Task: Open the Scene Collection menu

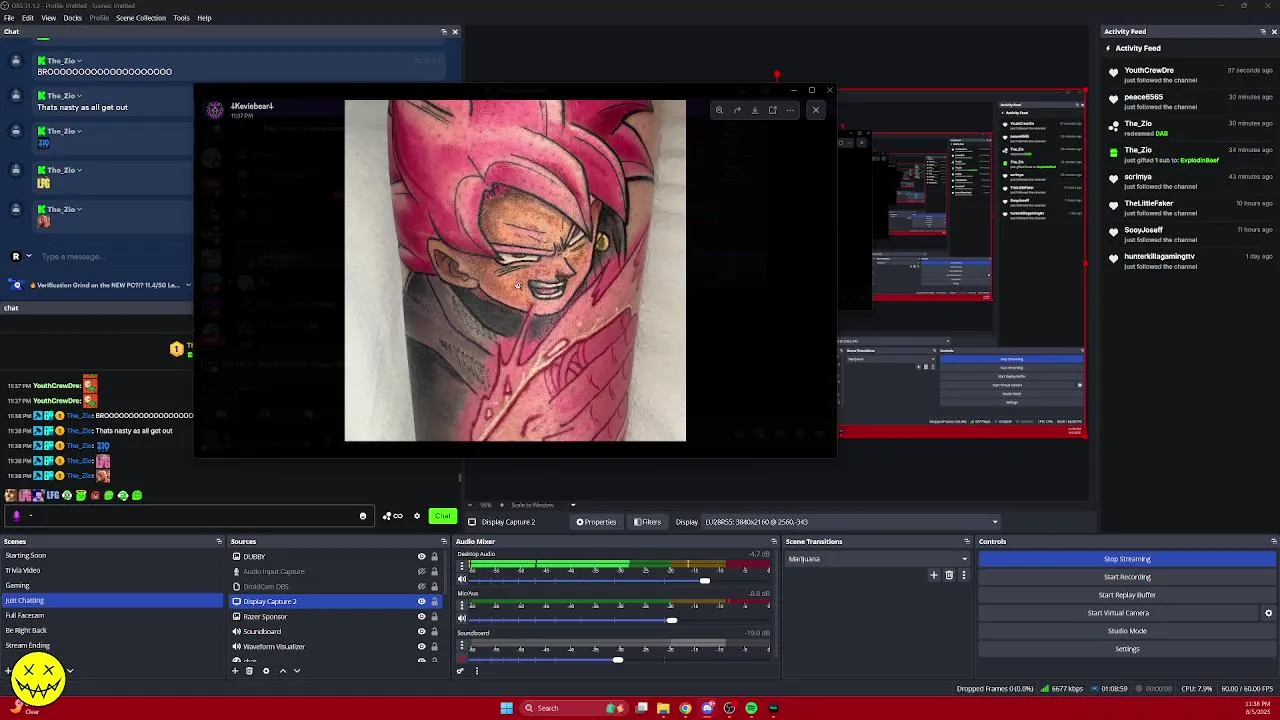Action: click(x=141, y=18)
